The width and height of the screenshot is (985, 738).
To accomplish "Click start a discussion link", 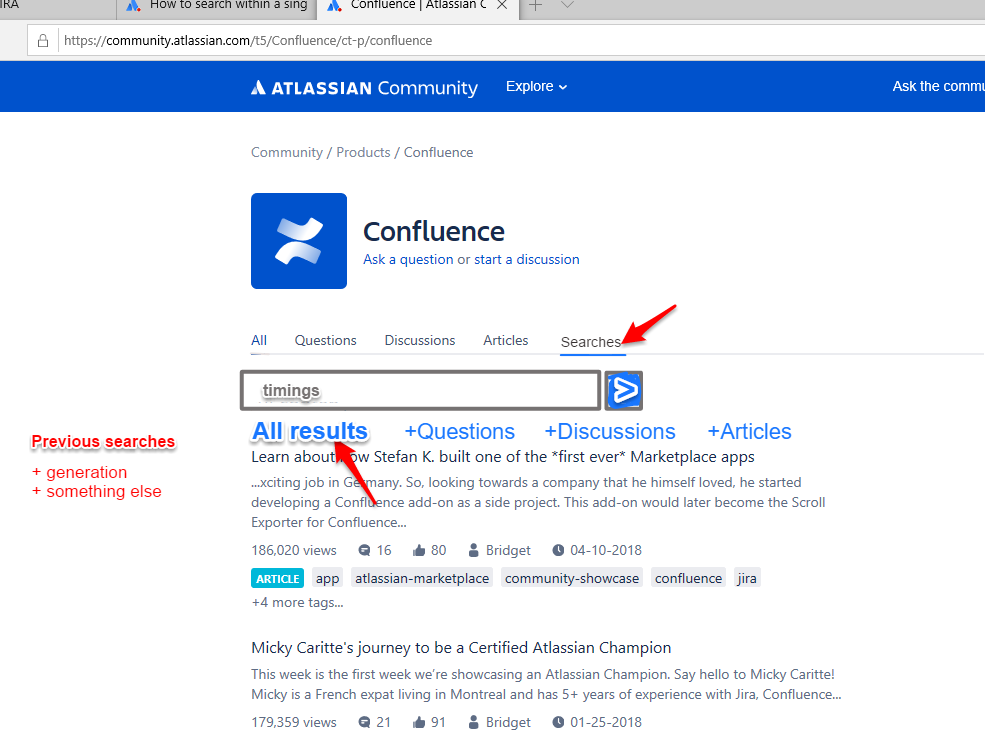I will click(526, 259).
